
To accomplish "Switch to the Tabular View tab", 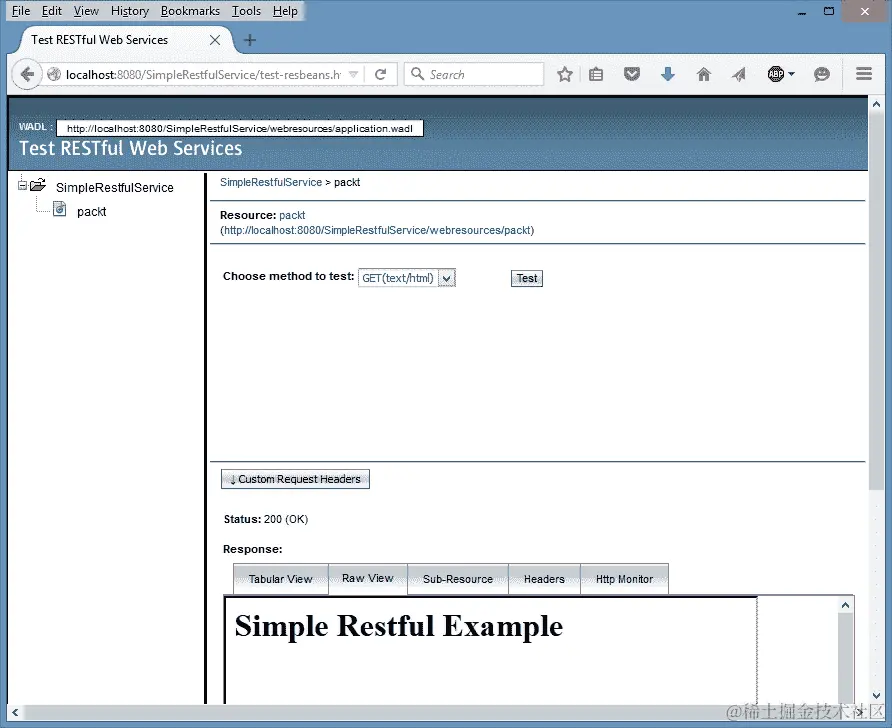I will (280, 579).
